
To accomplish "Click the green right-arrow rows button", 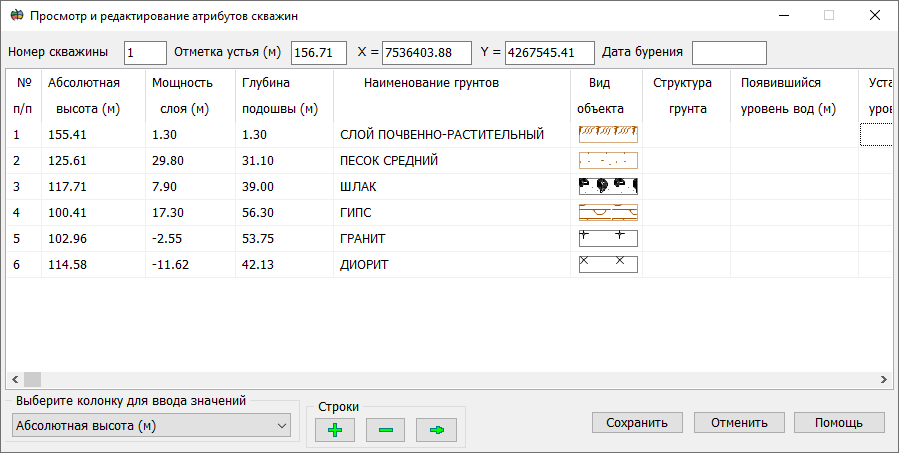I will pos(436,429).
